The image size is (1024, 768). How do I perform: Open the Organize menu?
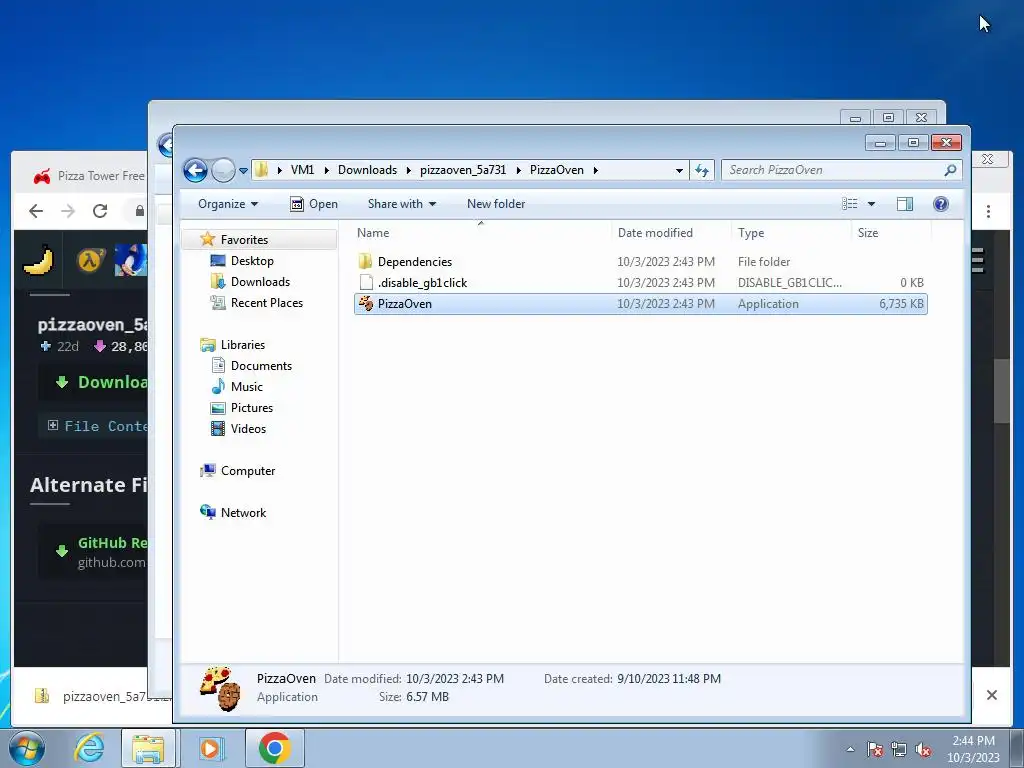pos(228,204)
